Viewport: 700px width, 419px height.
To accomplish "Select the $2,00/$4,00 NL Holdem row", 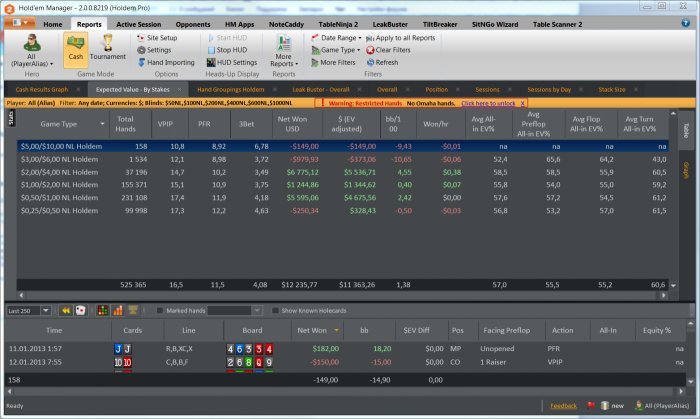I will pos(343,172).
